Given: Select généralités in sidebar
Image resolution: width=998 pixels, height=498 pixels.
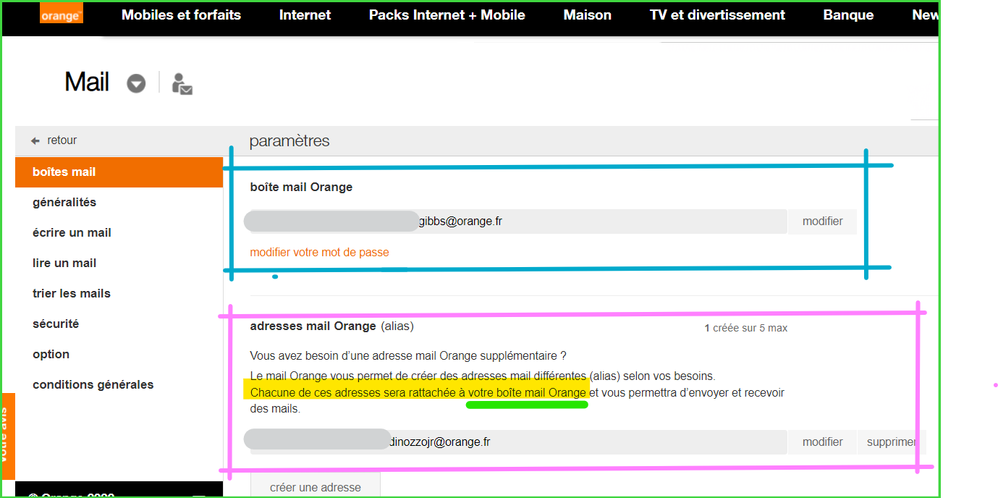Looking at the screenshot, I should click(64, 202).
